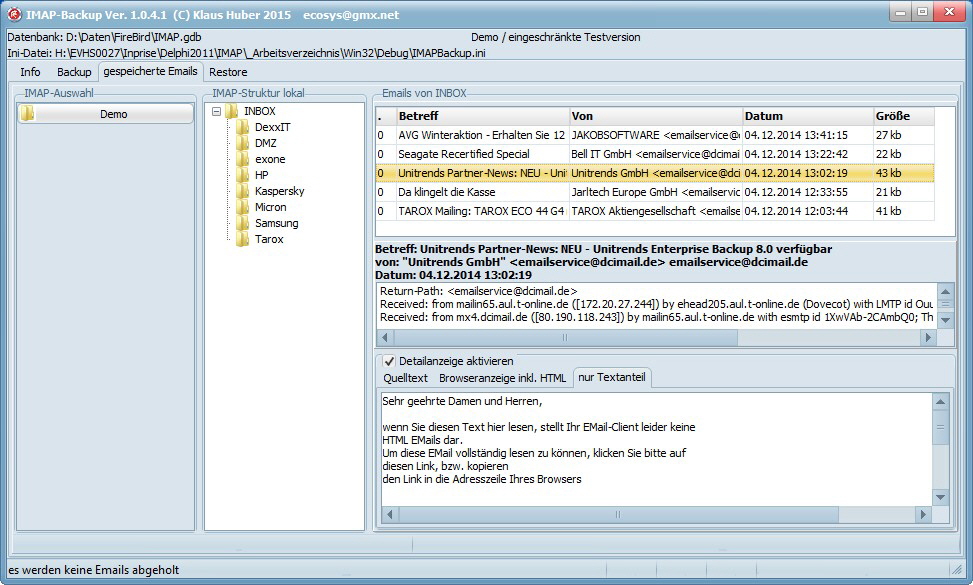Click the Tarox folder icon
The width and height of the screenshot is (973, 585).
pyautogui.click(x=242, y=239)
